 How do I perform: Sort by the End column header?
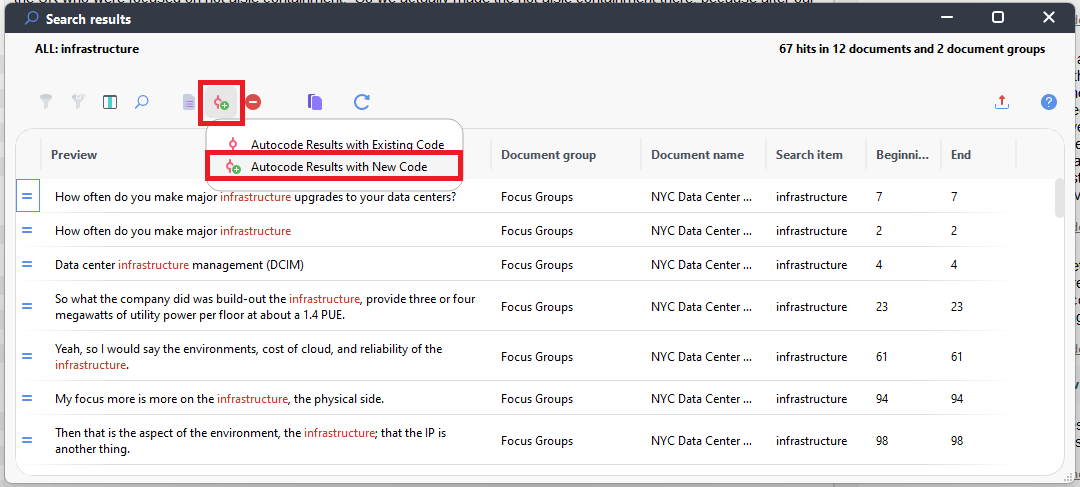961,155
